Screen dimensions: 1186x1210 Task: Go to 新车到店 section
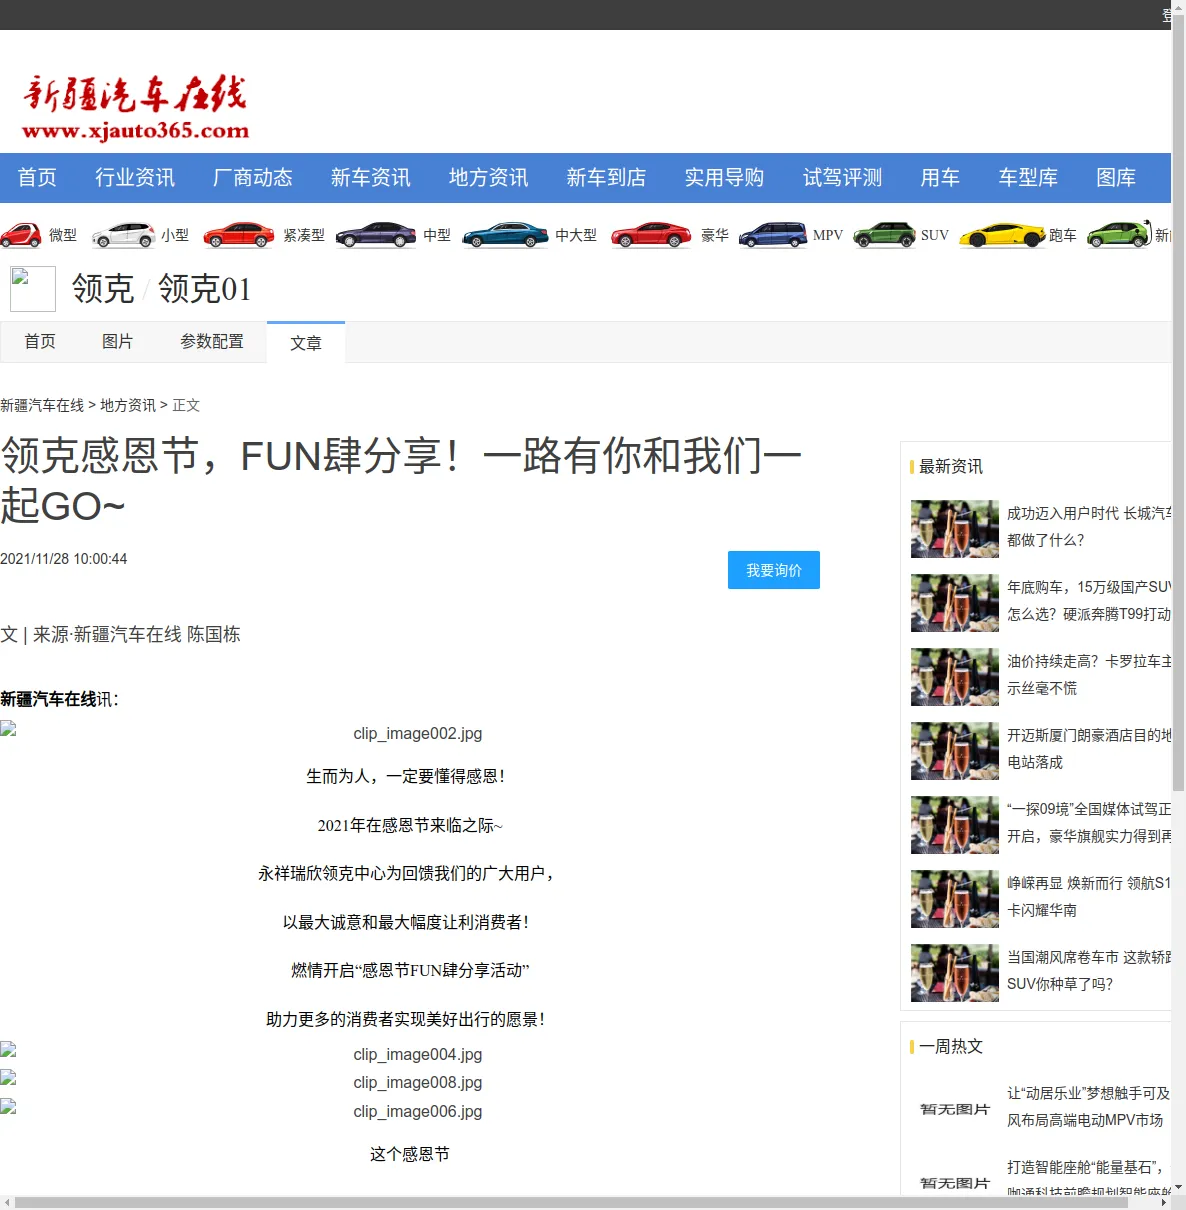pyautogui.click(x=607, y=178)
